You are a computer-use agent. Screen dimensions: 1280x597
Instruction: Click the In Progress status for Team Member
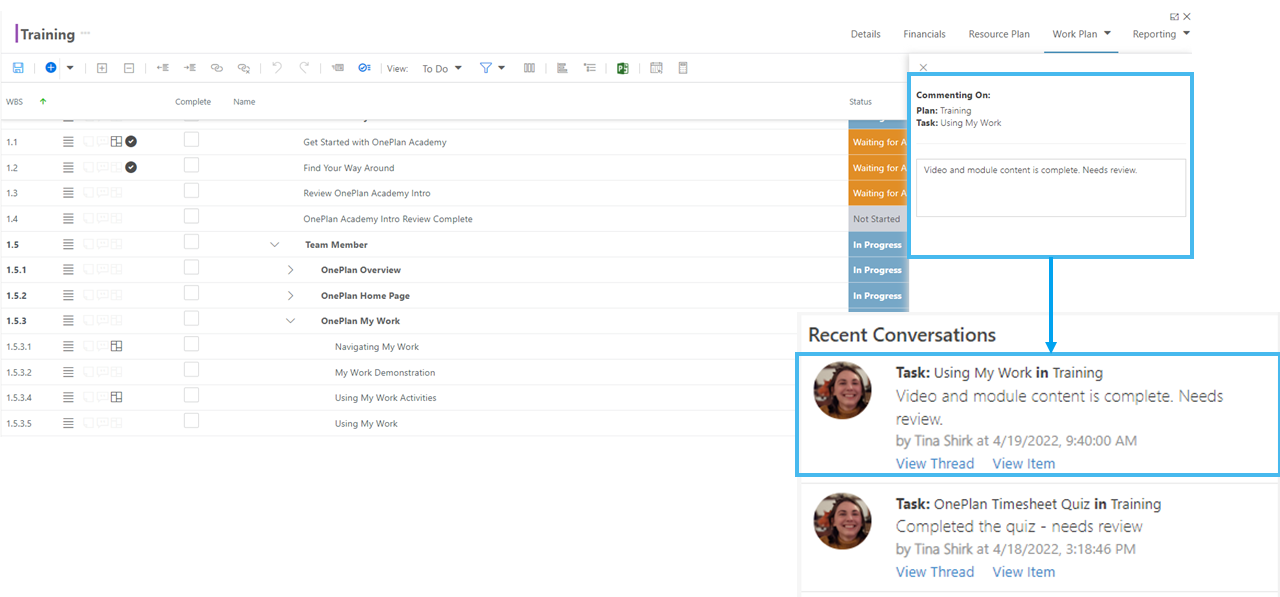coord(878,245)
